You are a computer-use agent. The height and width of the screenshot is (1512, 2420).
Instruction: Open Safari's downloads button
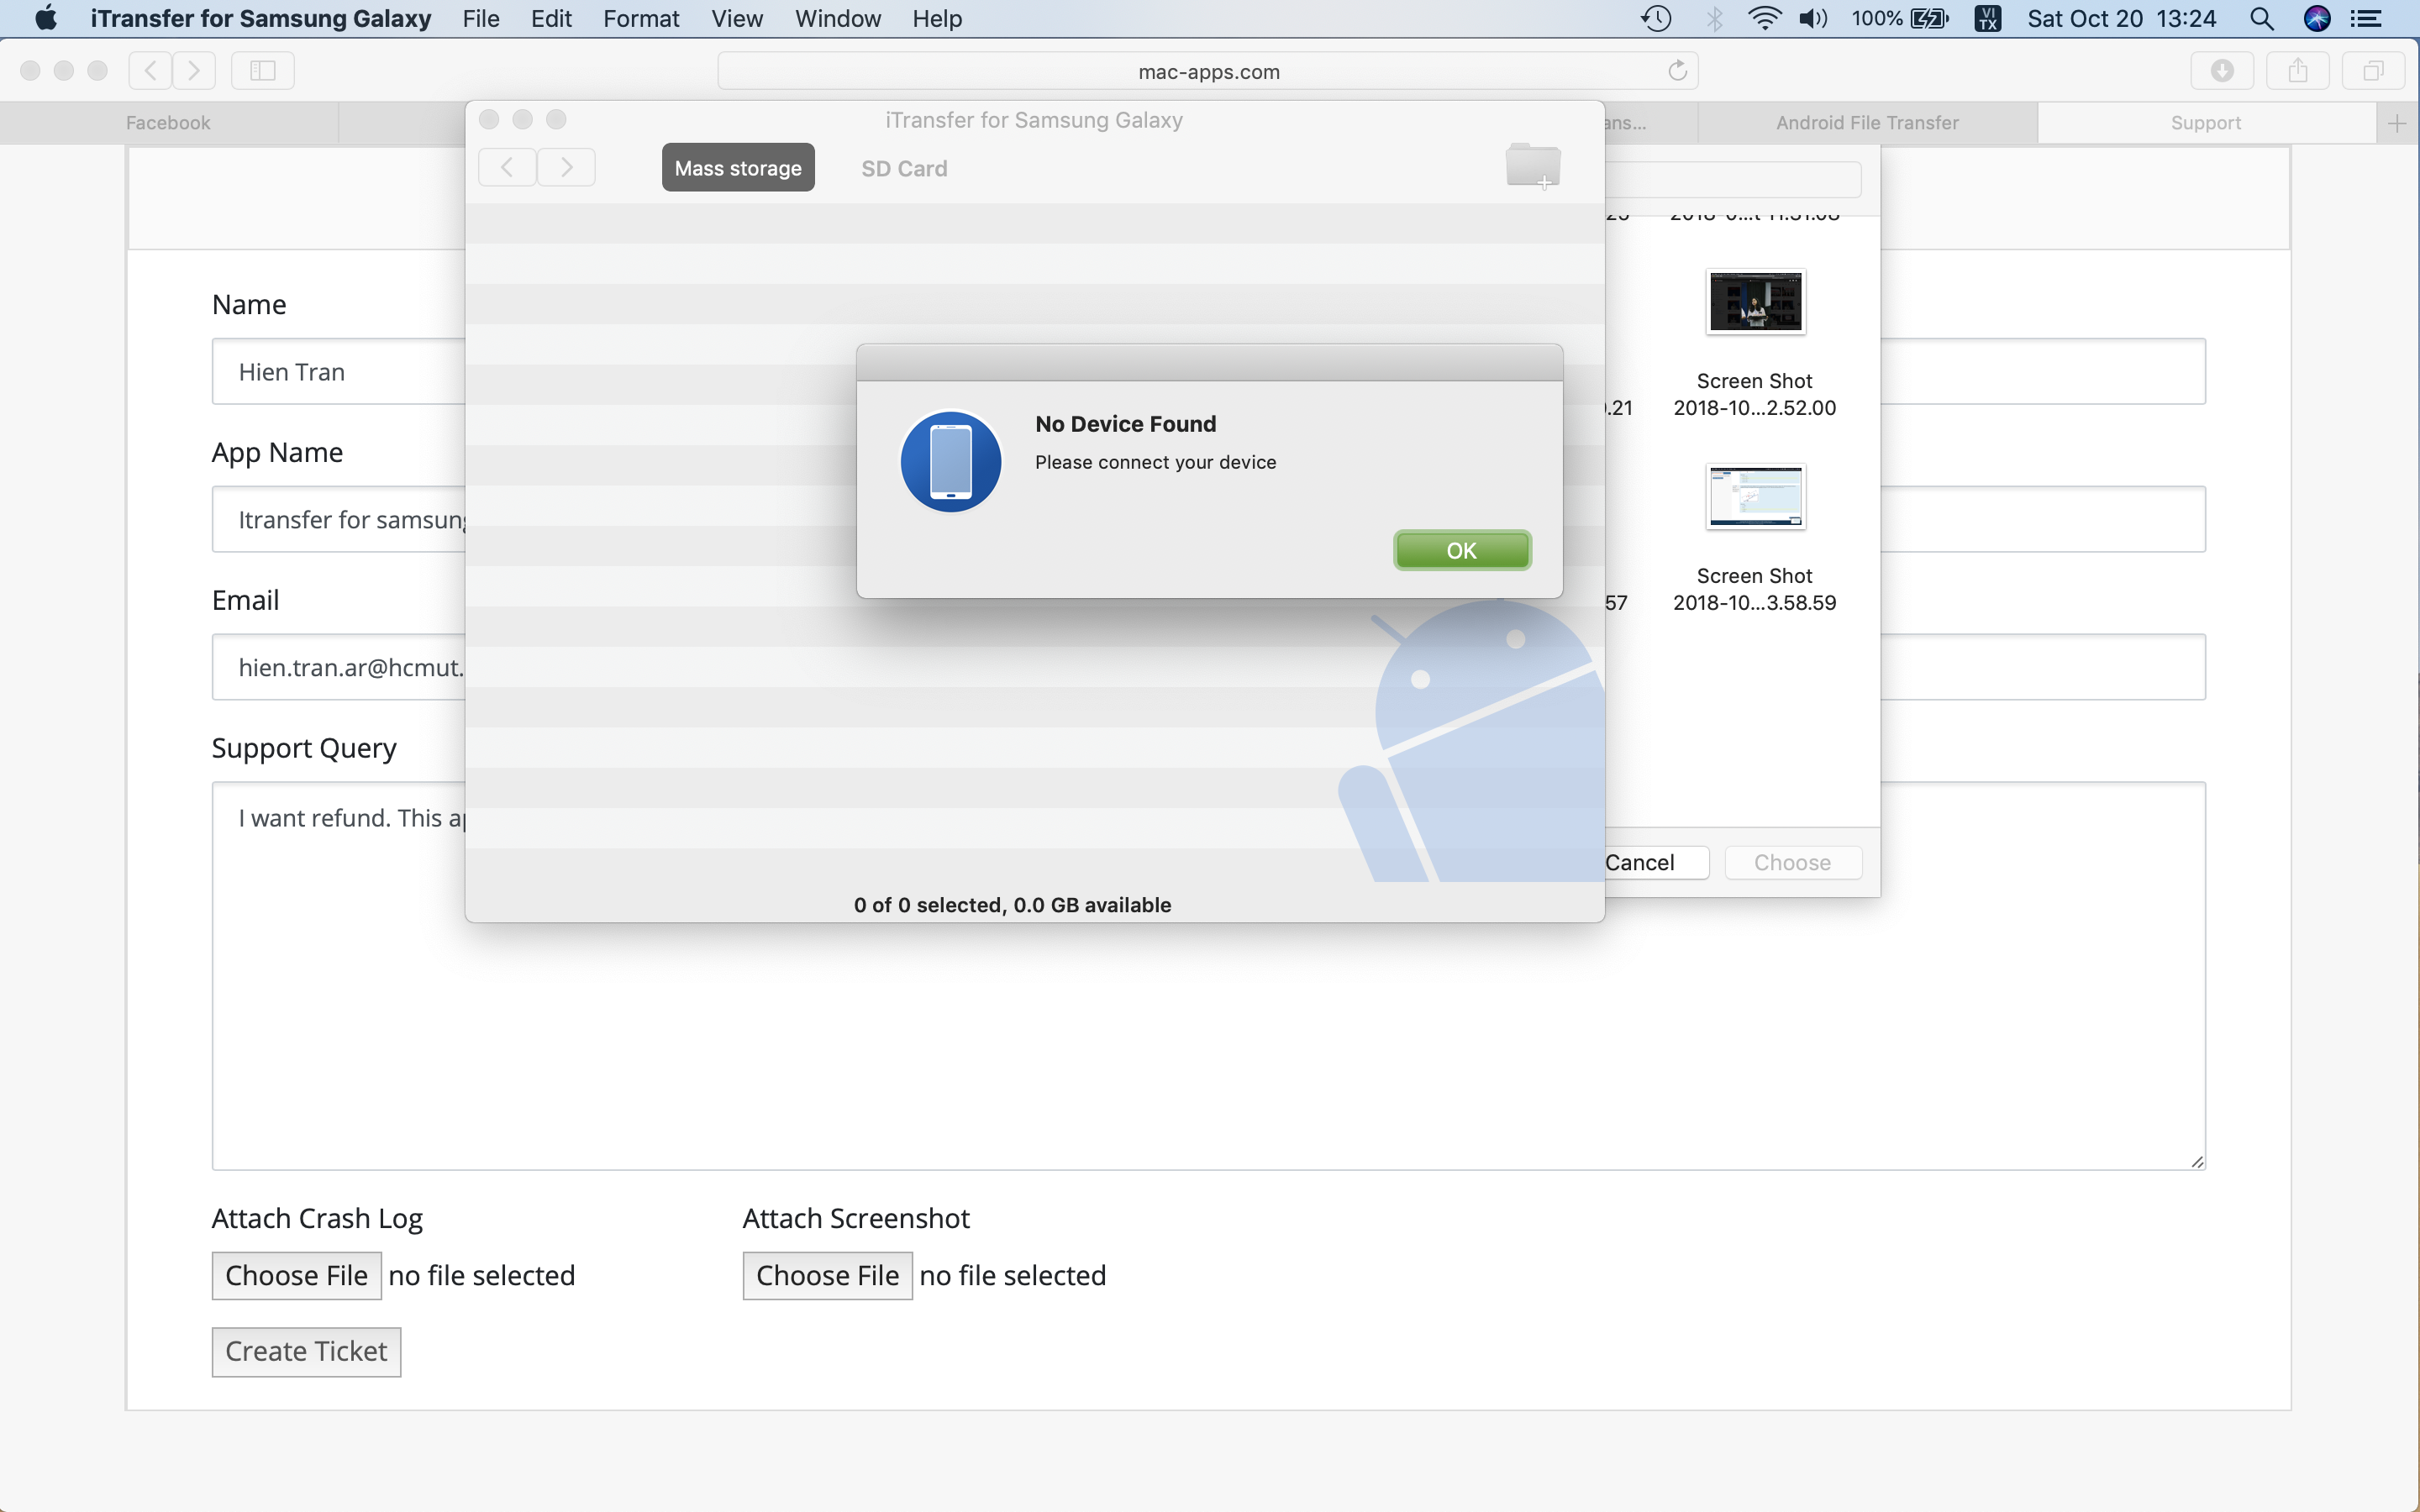(2222, 70)
